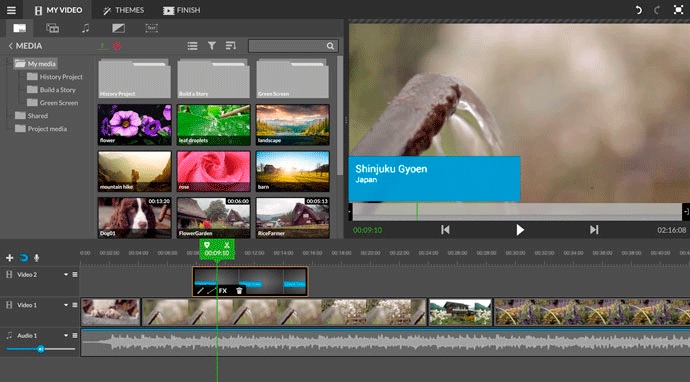Select the flower media thumbnail
This screenshot has height=382, width=690.
[x=134, y=125]
